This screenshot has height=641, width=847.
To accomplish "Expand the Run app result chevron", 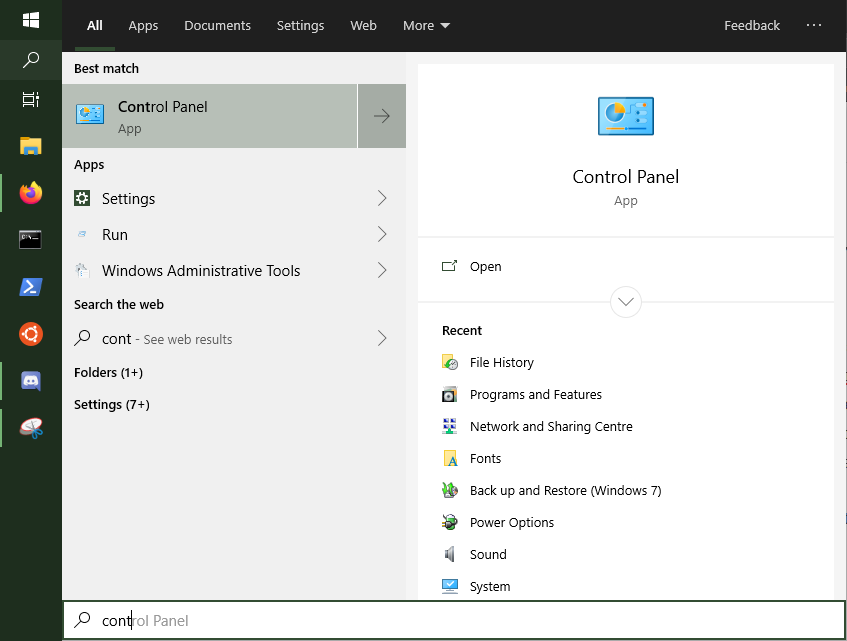I will click(382, 234).
